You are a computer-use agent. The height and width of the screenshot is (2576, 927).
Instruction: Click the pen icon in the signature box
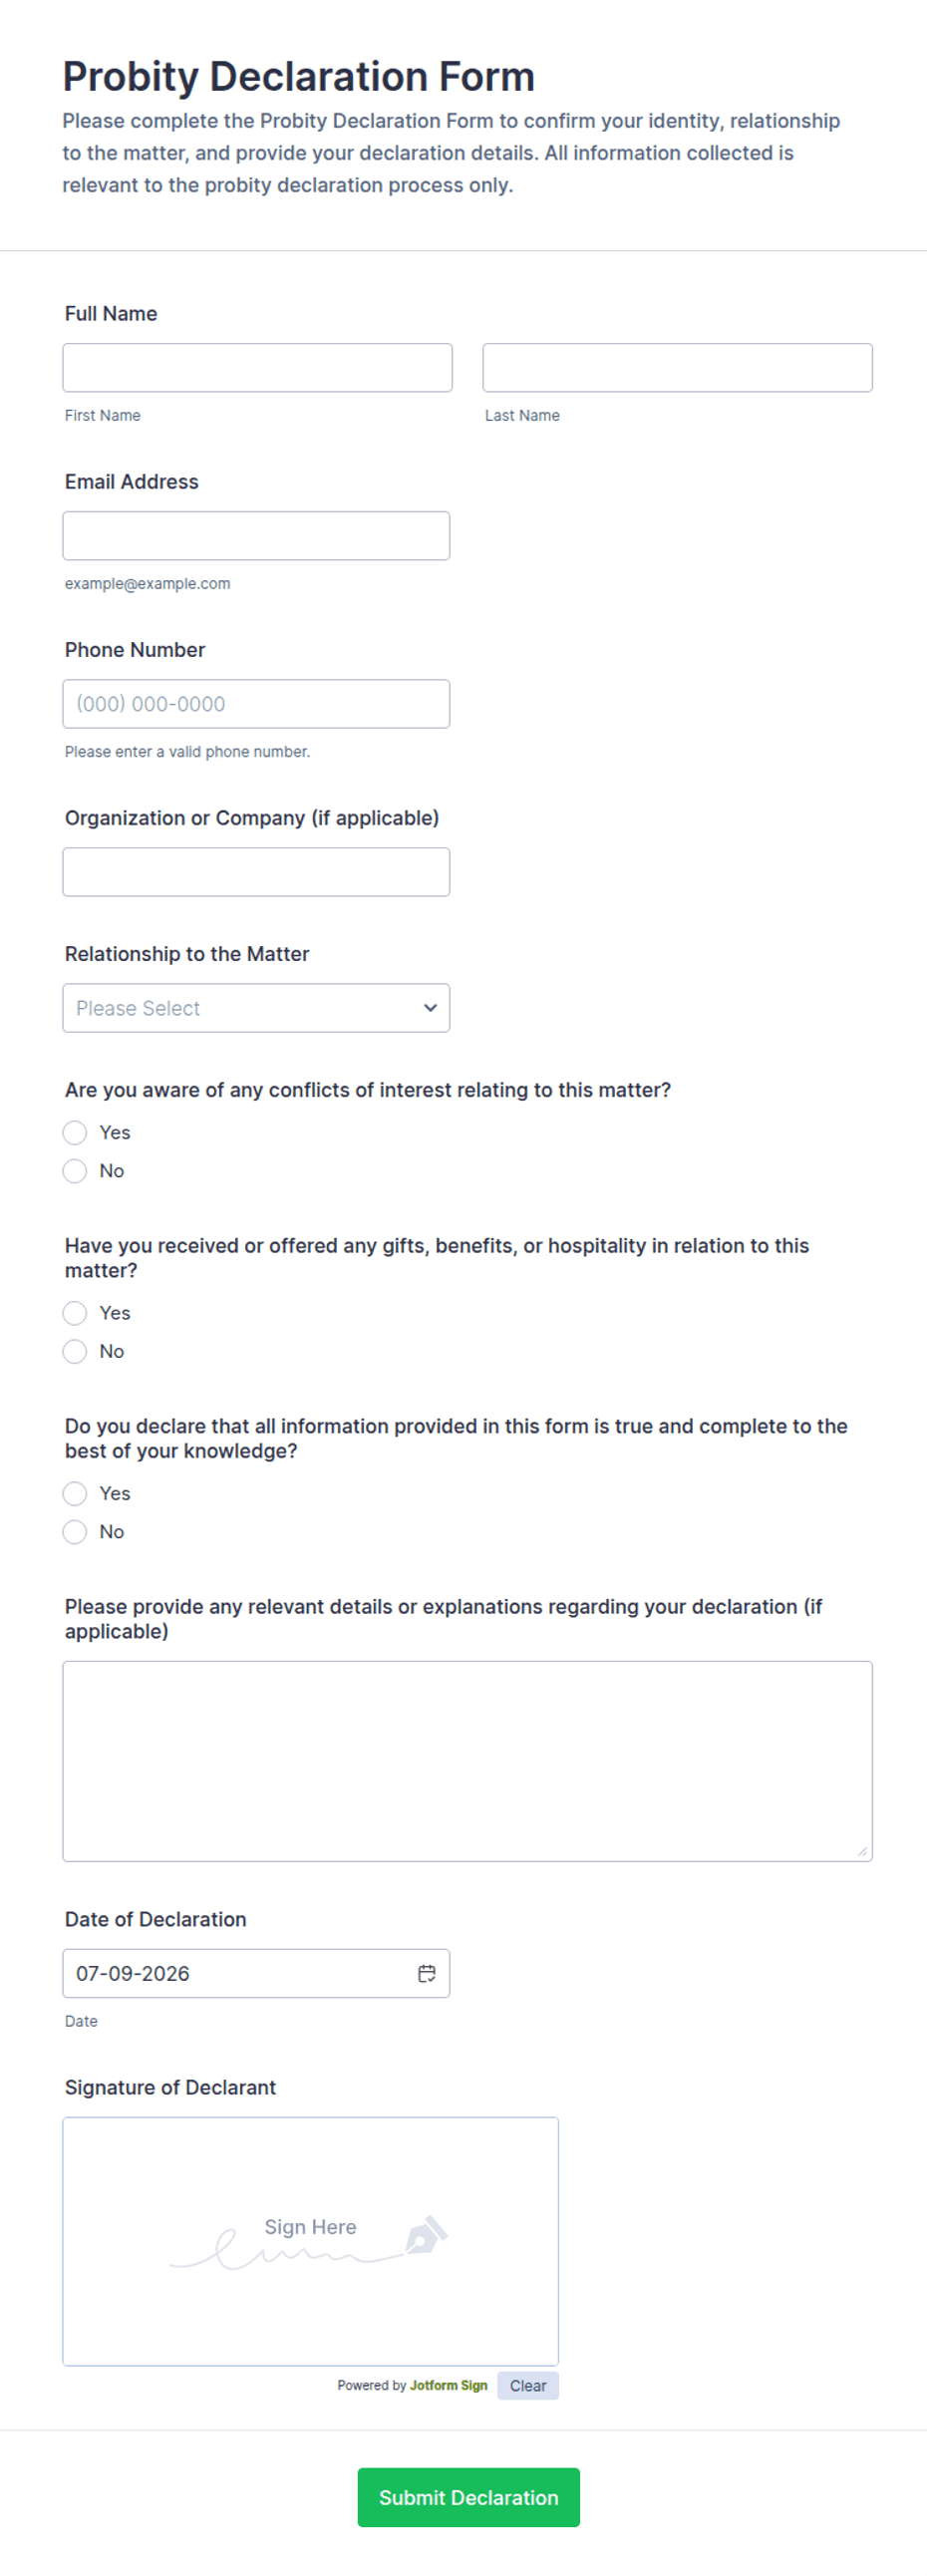coord(426,2234)
